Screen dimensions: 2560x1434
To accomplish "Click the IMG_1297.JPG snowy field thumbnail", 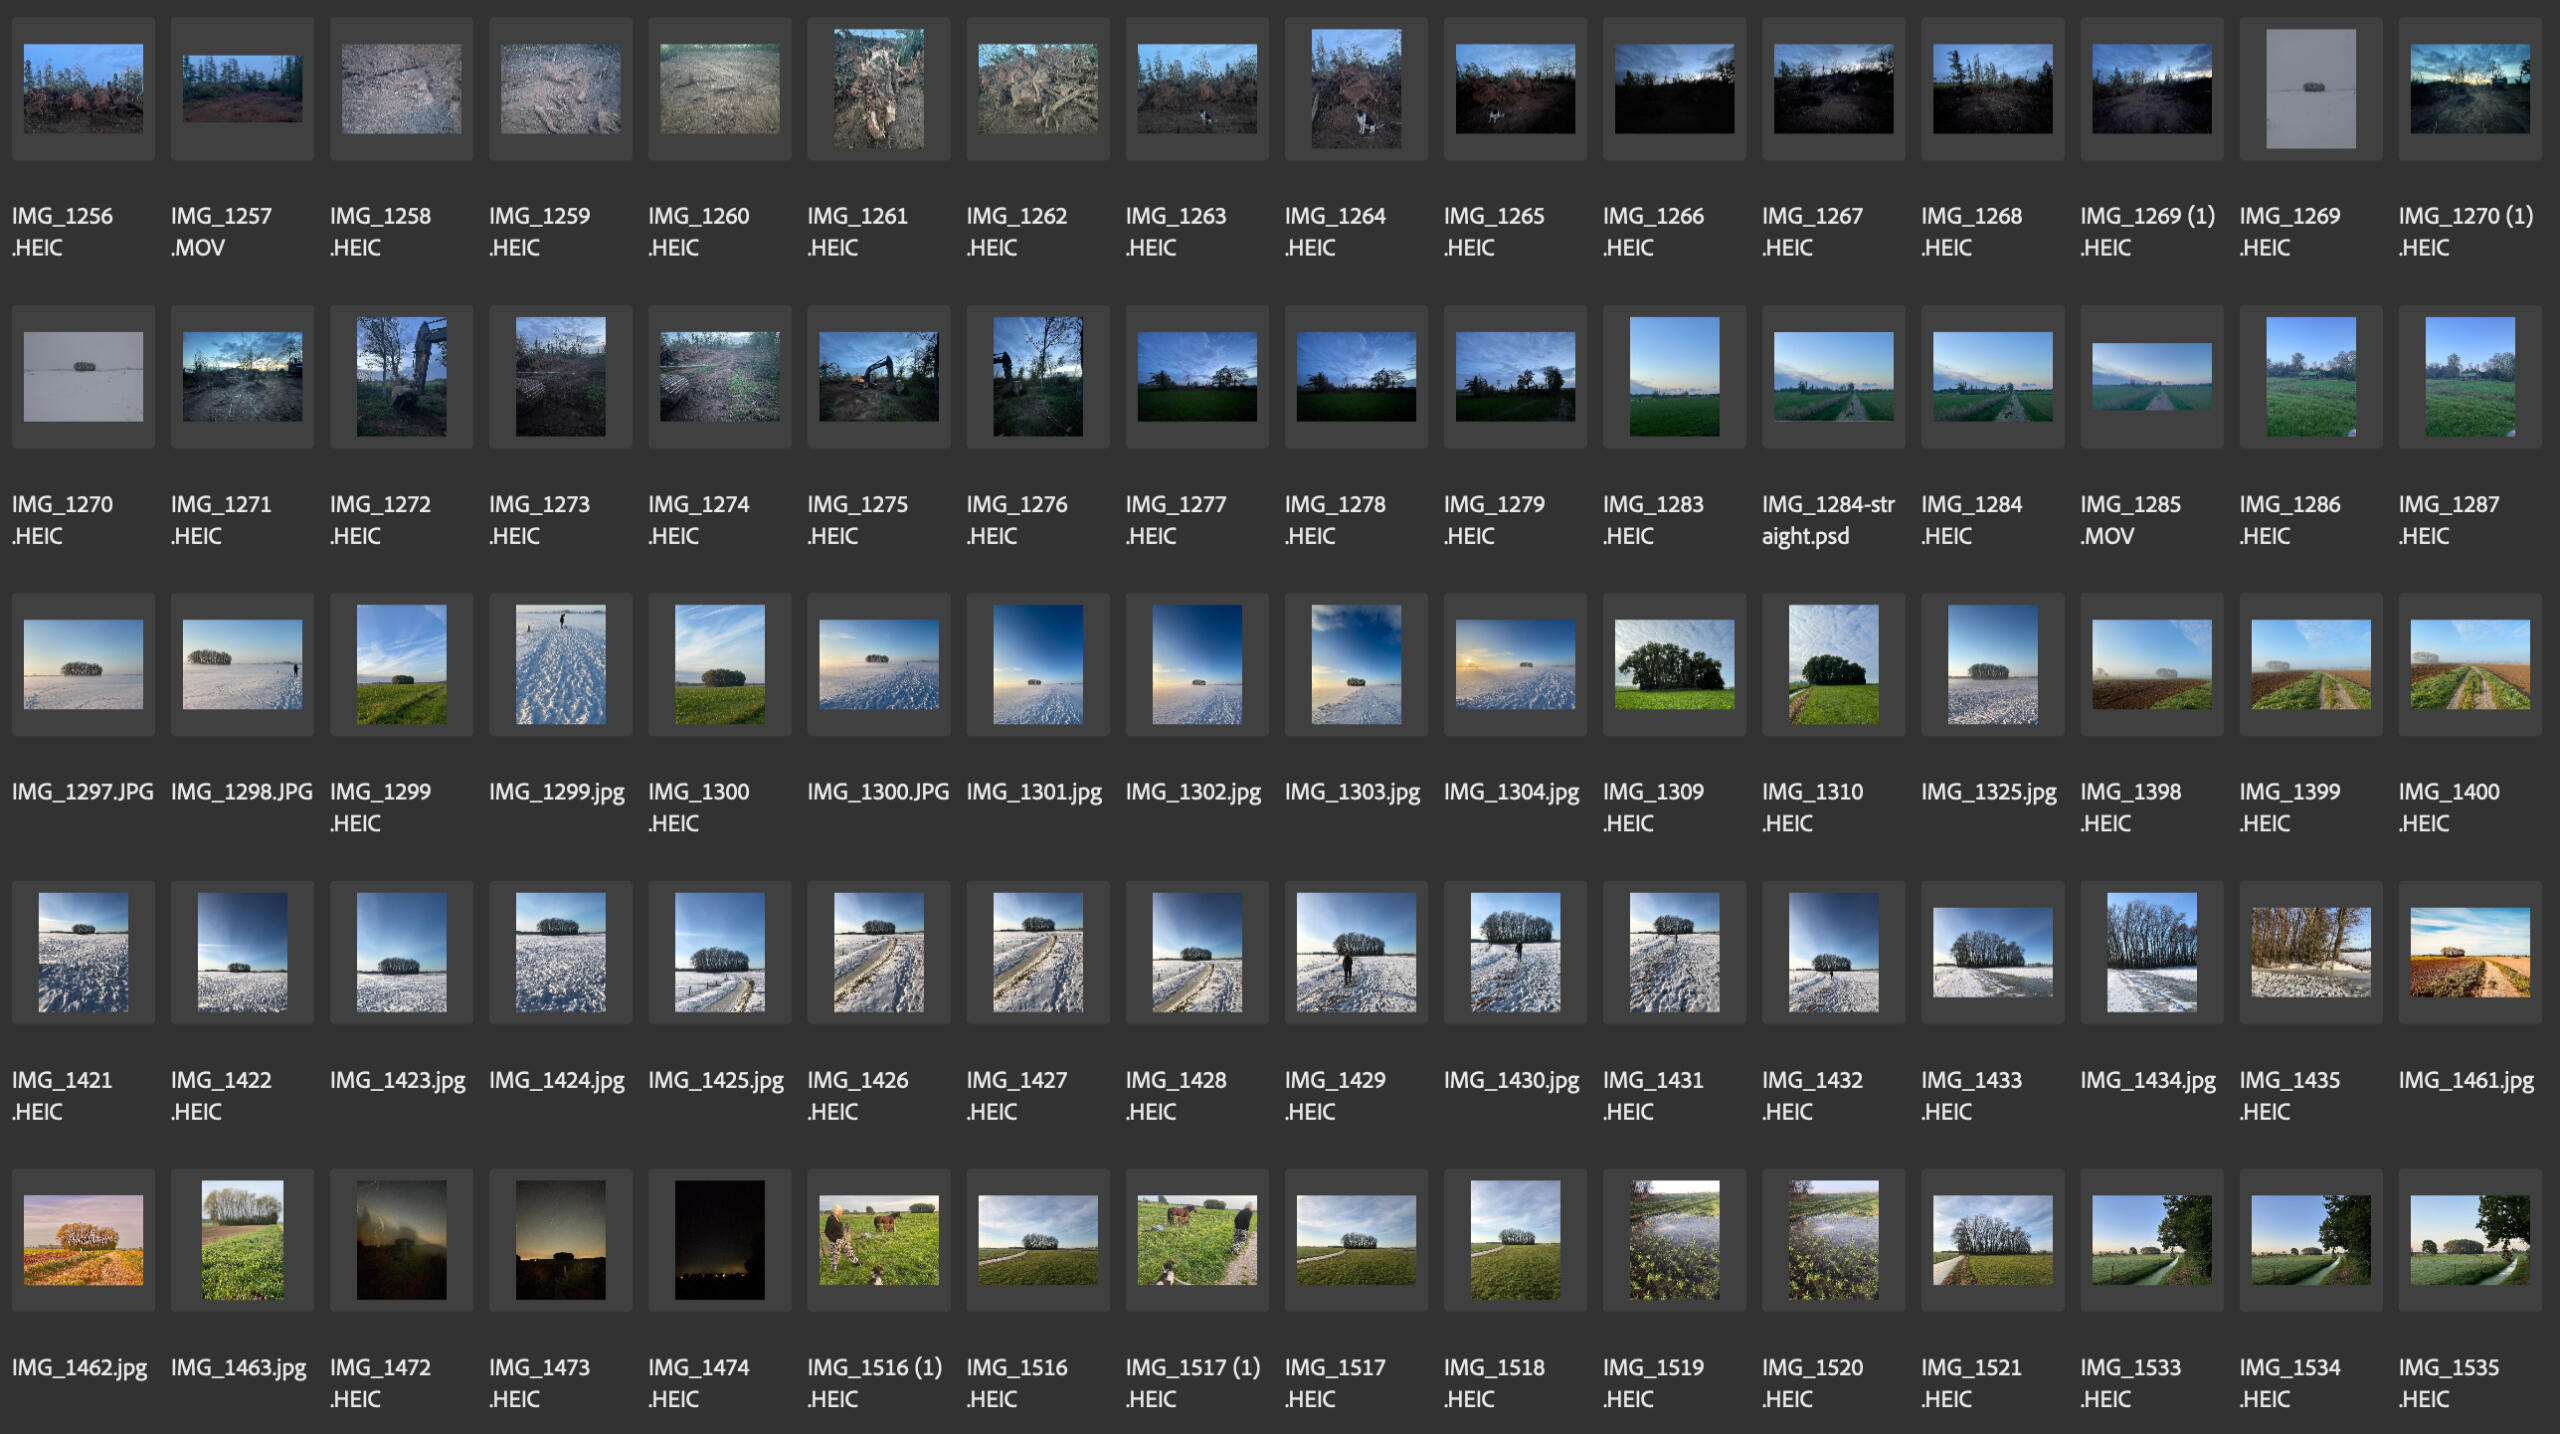I will click(83, 664).
